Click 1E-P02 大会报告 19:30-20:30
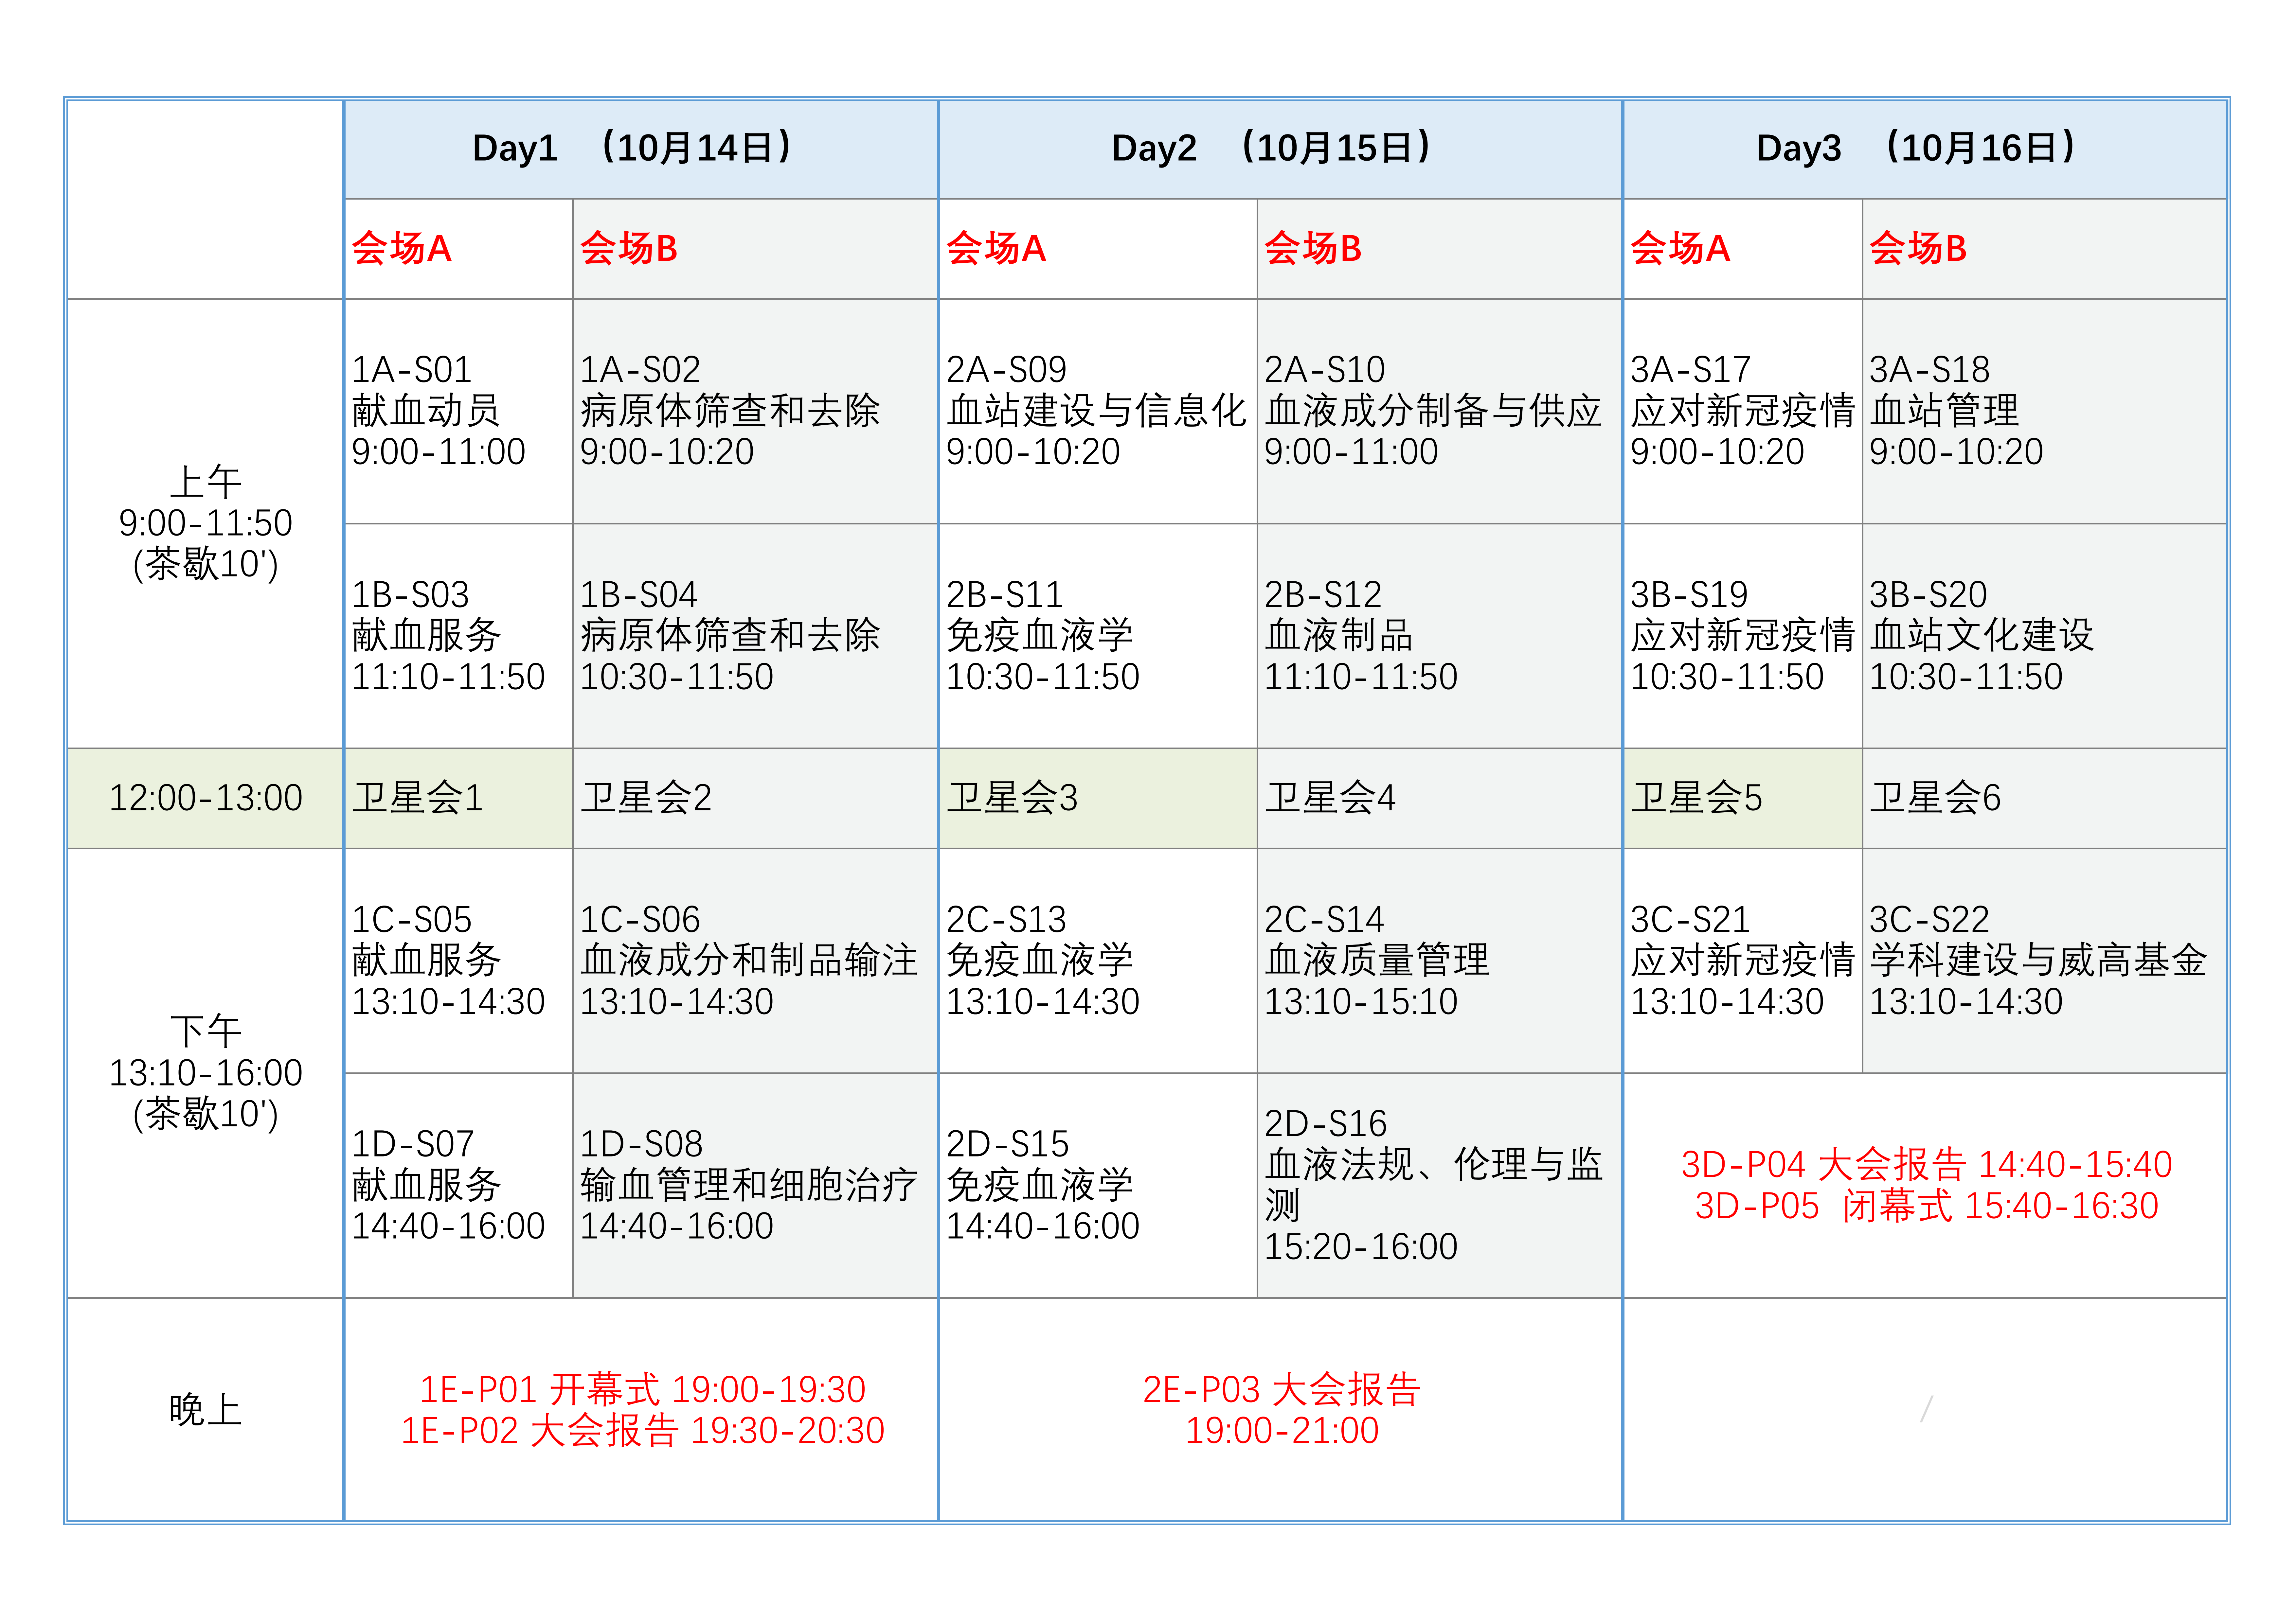The image size is (2296, 1623). click(x=642, y=1431)
